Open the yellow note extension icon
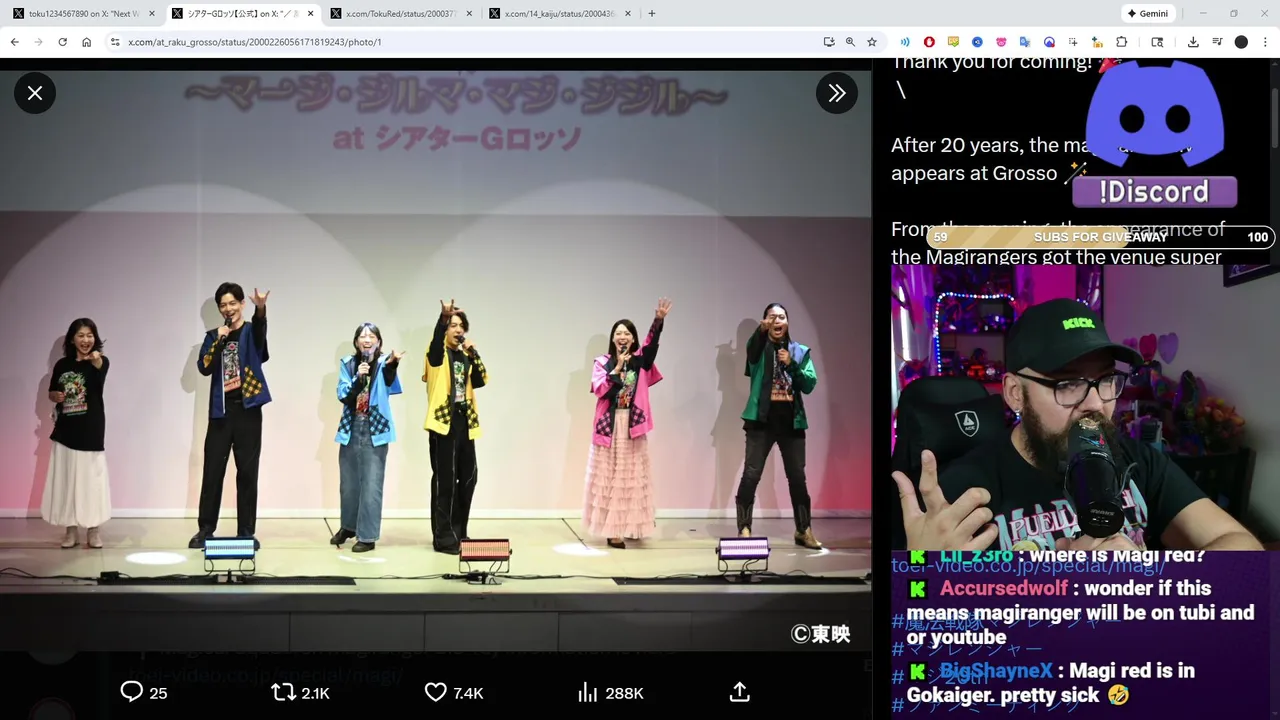This screenshot has width=1280, height=720. point(953,42)
